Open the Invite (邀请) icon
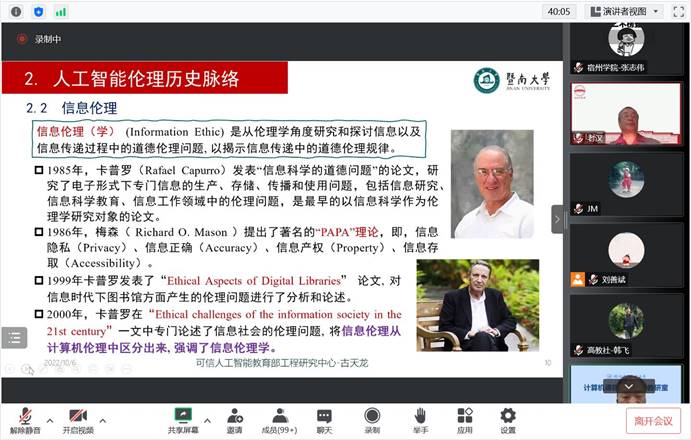 [x=234, y=418]
